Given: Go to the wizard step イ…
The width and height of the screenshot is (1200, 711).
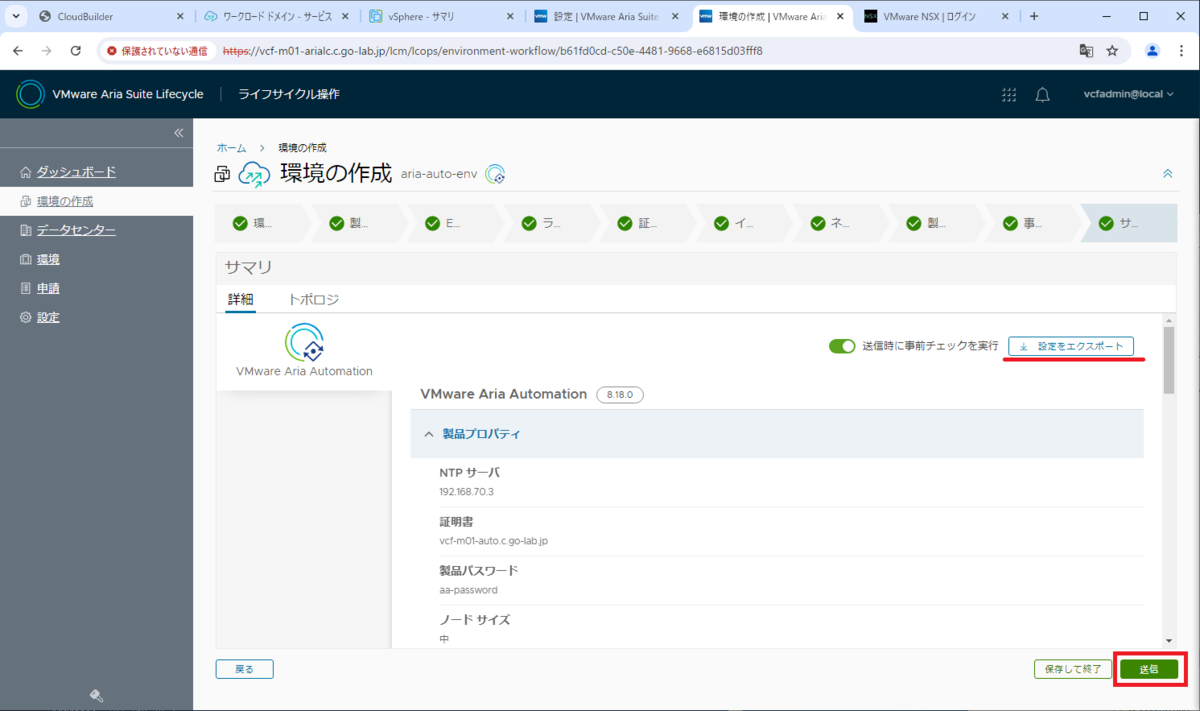Looking at the screenshot, I should click(x=743, y=223).
